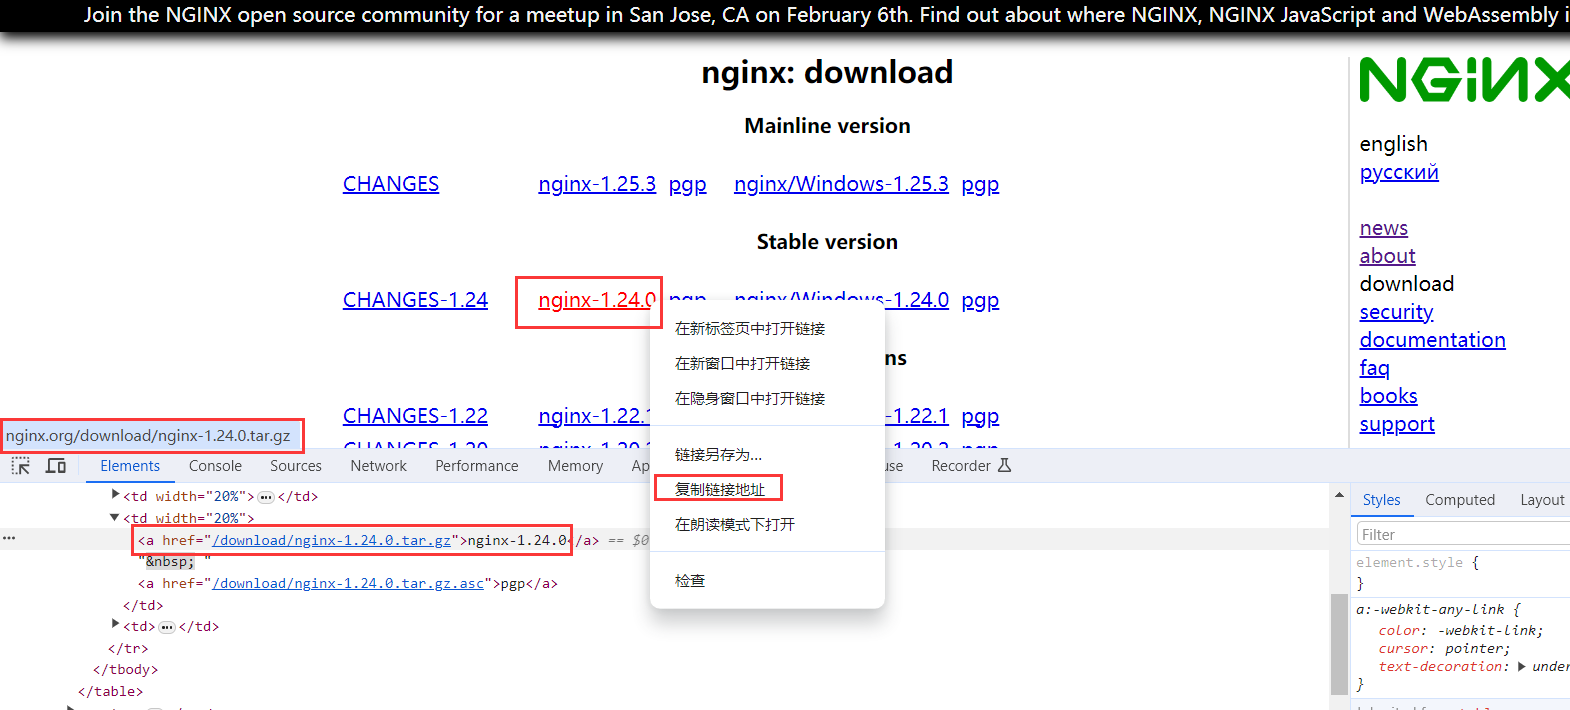1570x710 pixels.
Task: Switch to the Computed tab
Action: (1460, 500)
